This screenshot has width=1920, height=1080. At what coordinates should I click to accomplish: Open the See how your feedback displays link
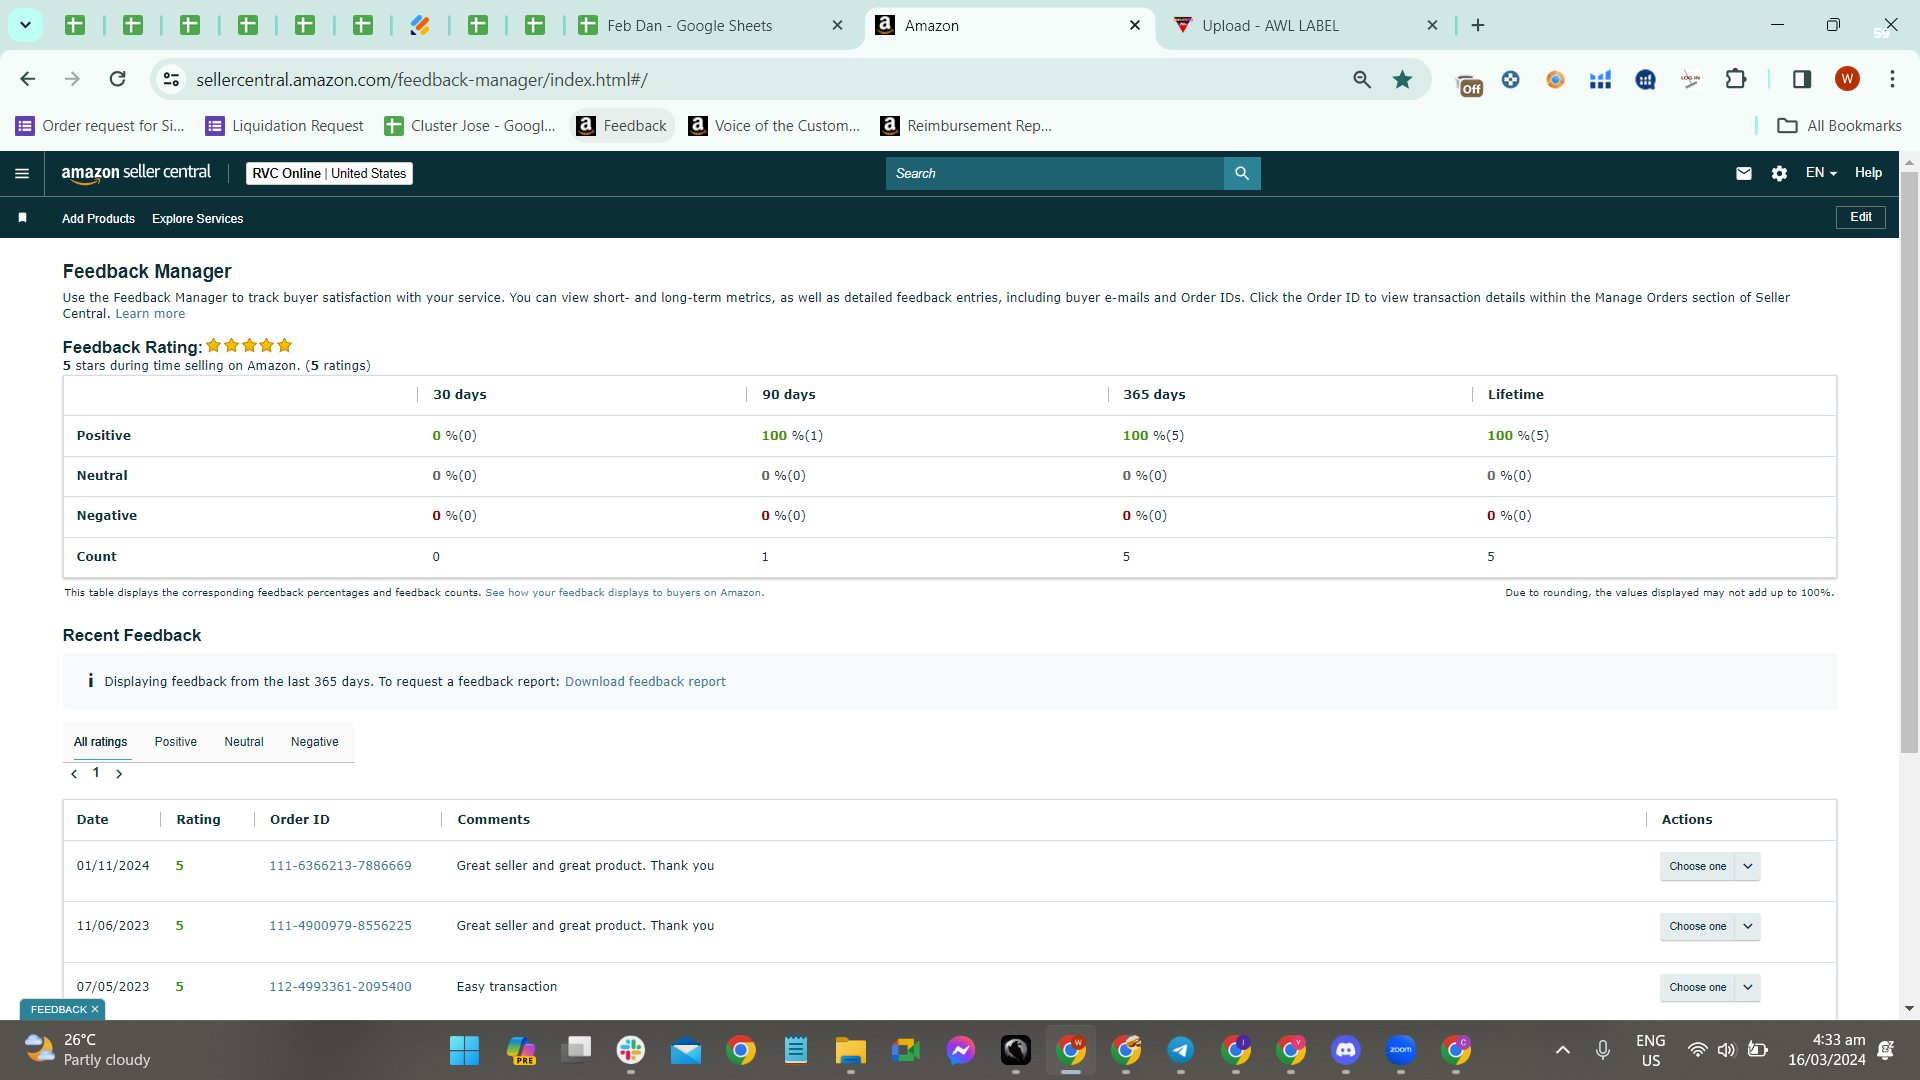(x=624, y=593)
